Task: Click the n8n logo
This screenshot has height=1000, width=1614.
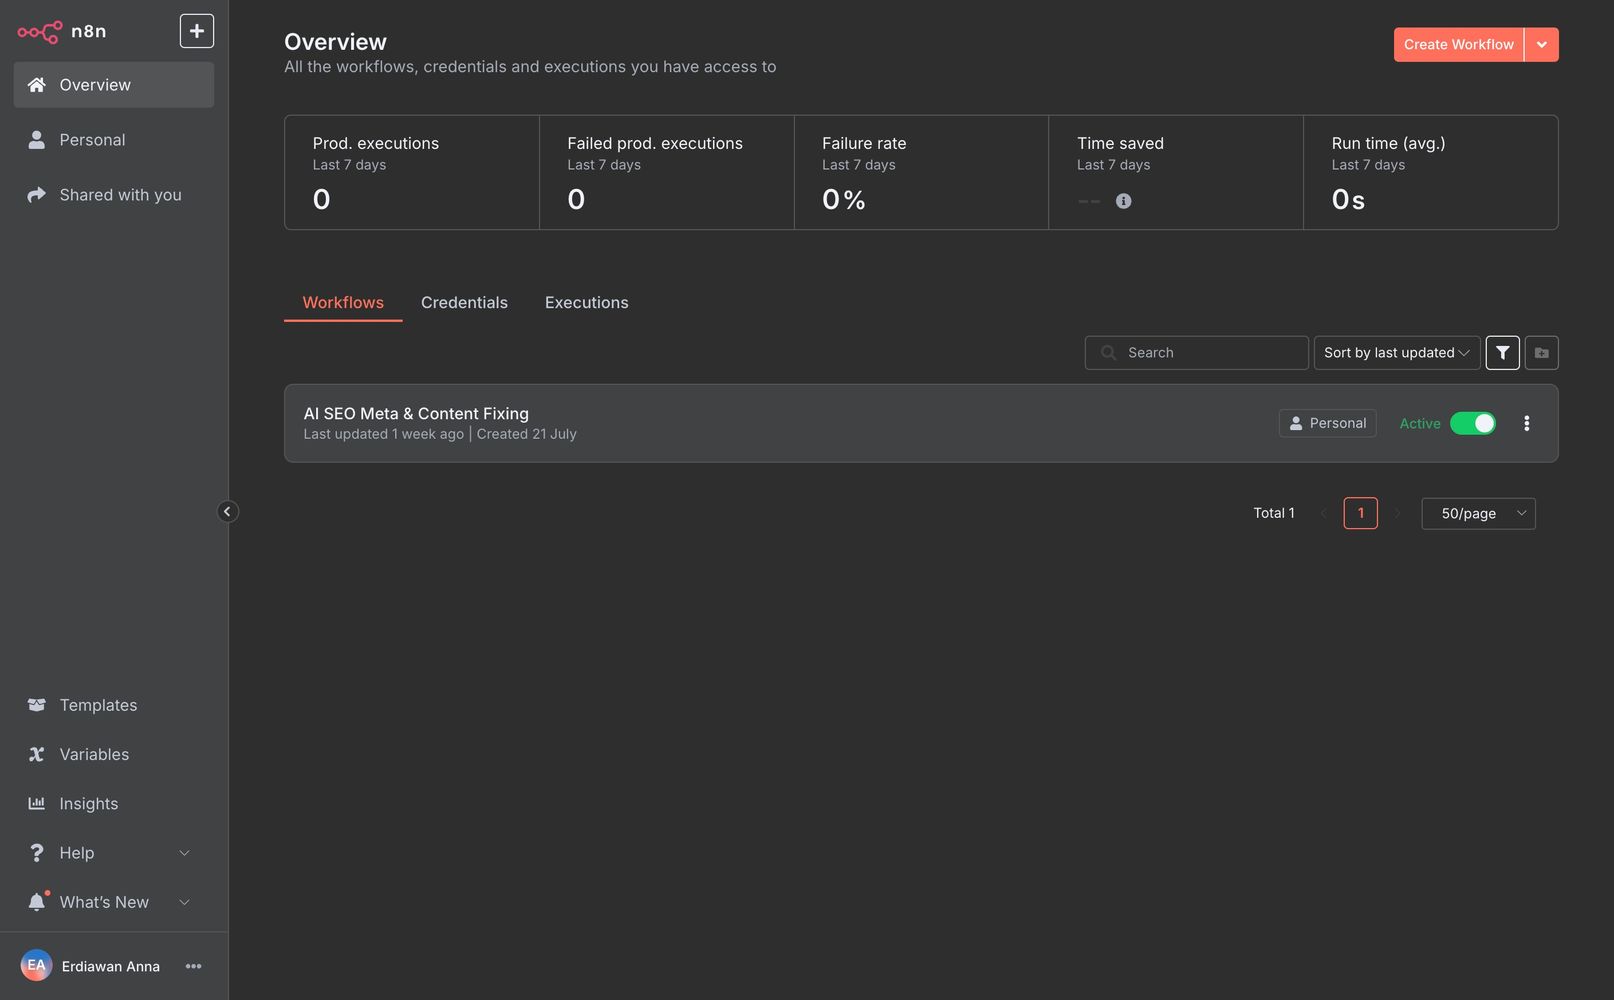Action: pos(62,32)
